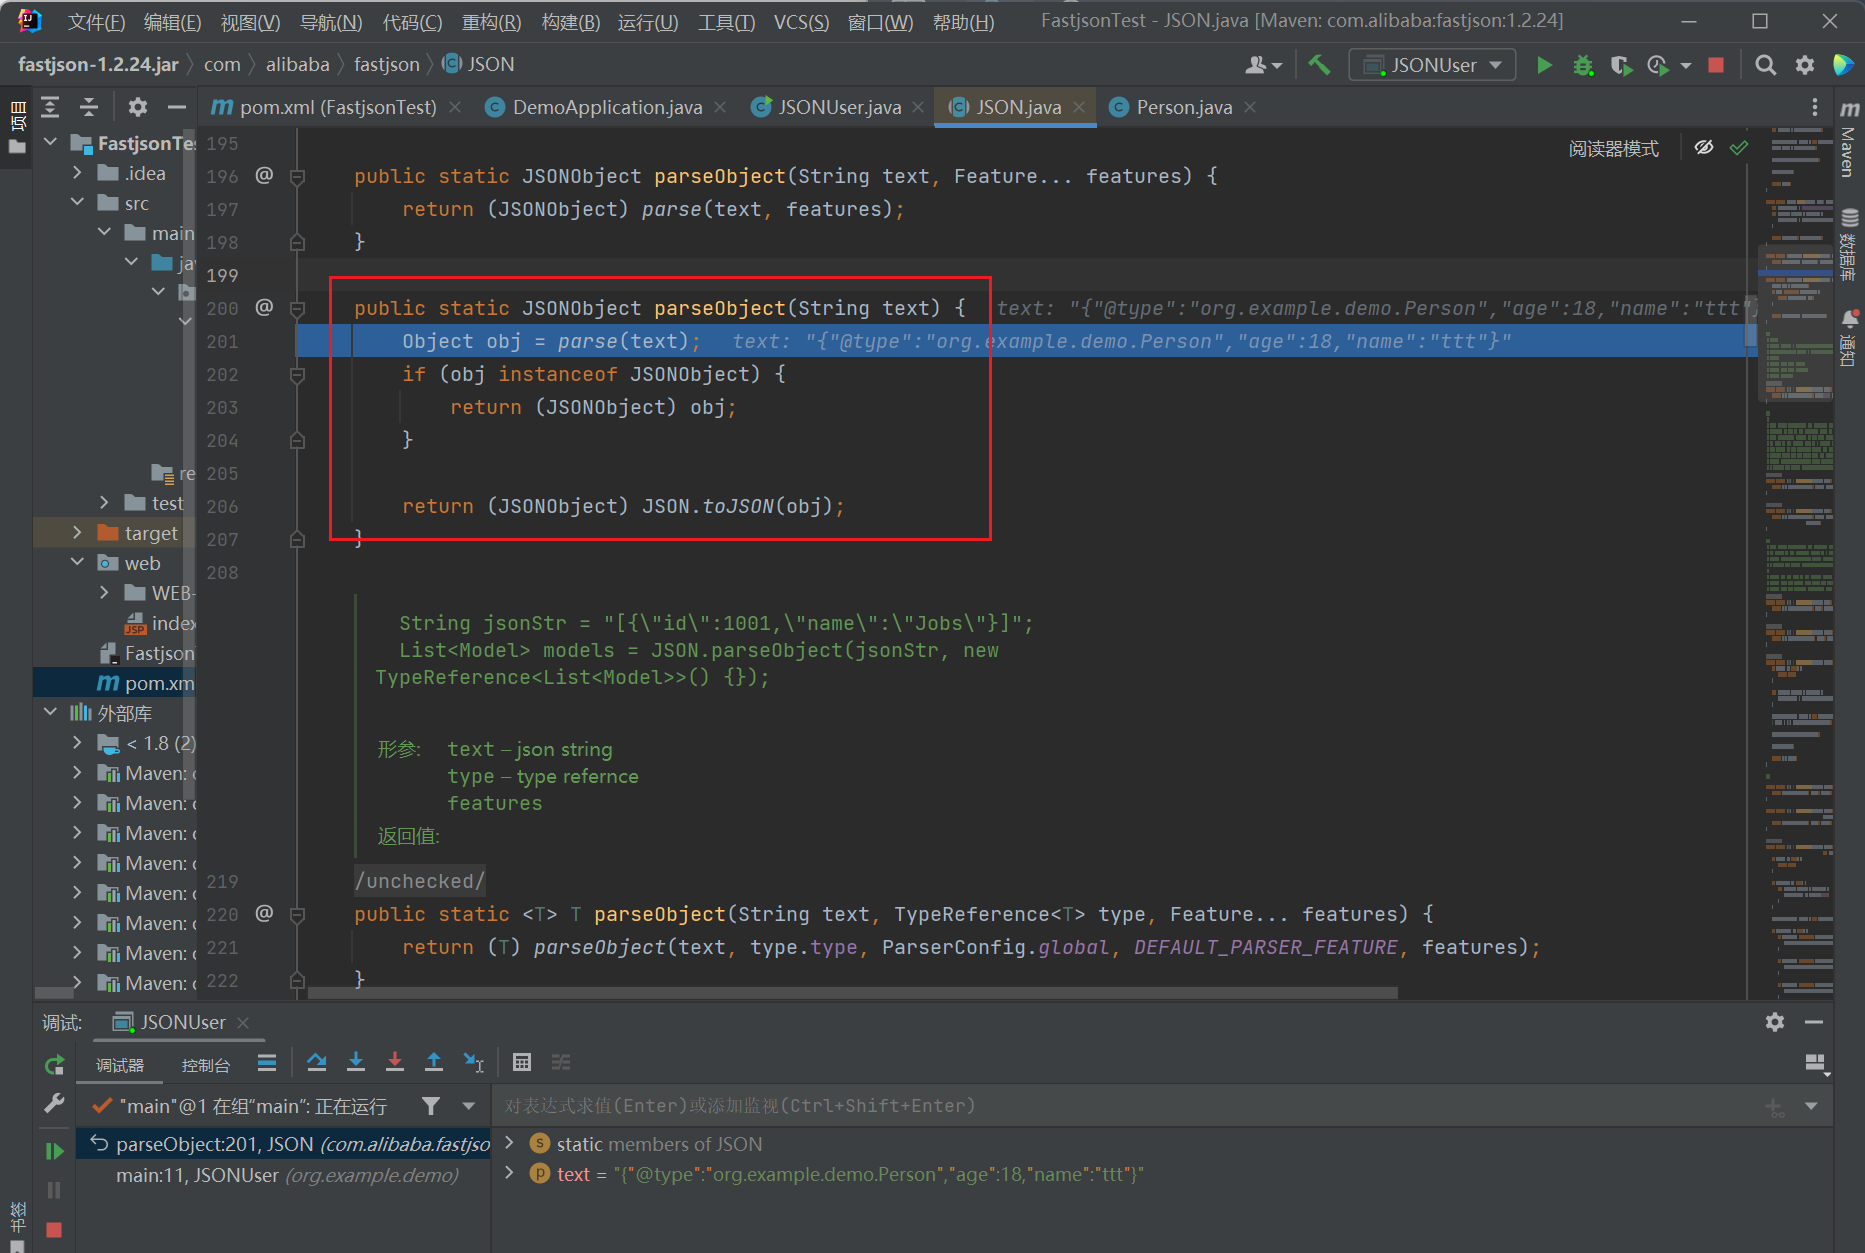Click the Run to Cursor icon

click(473, 1062)
